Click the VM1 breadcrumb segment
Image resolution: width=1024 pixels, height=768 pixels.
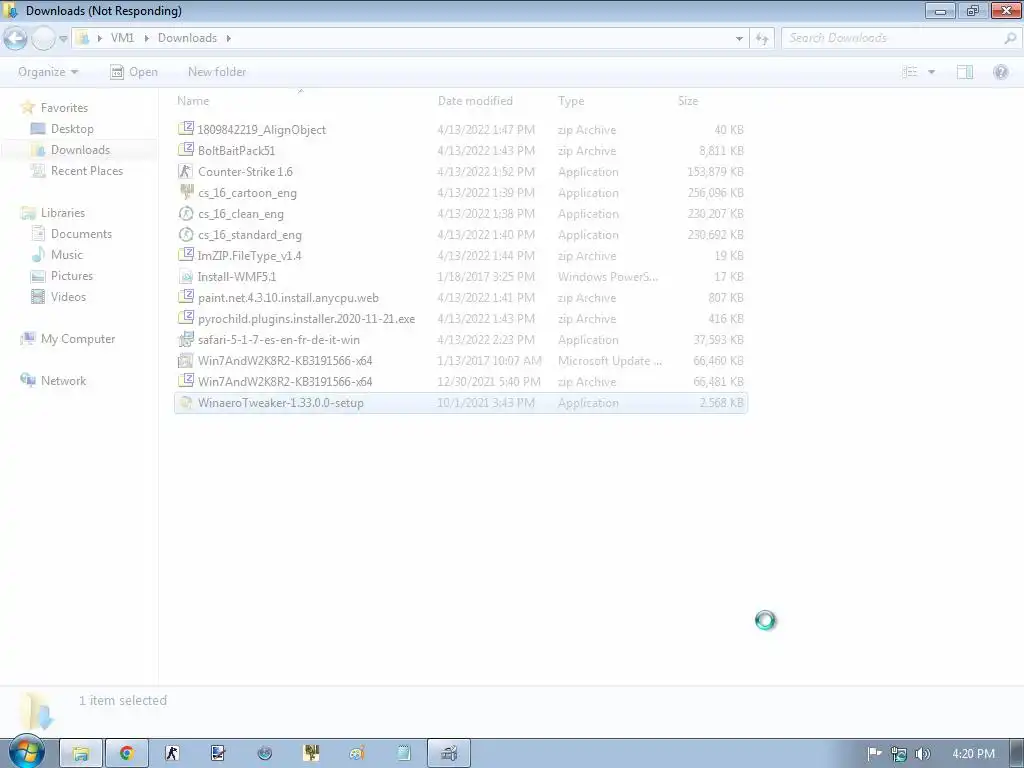point(122,38)
